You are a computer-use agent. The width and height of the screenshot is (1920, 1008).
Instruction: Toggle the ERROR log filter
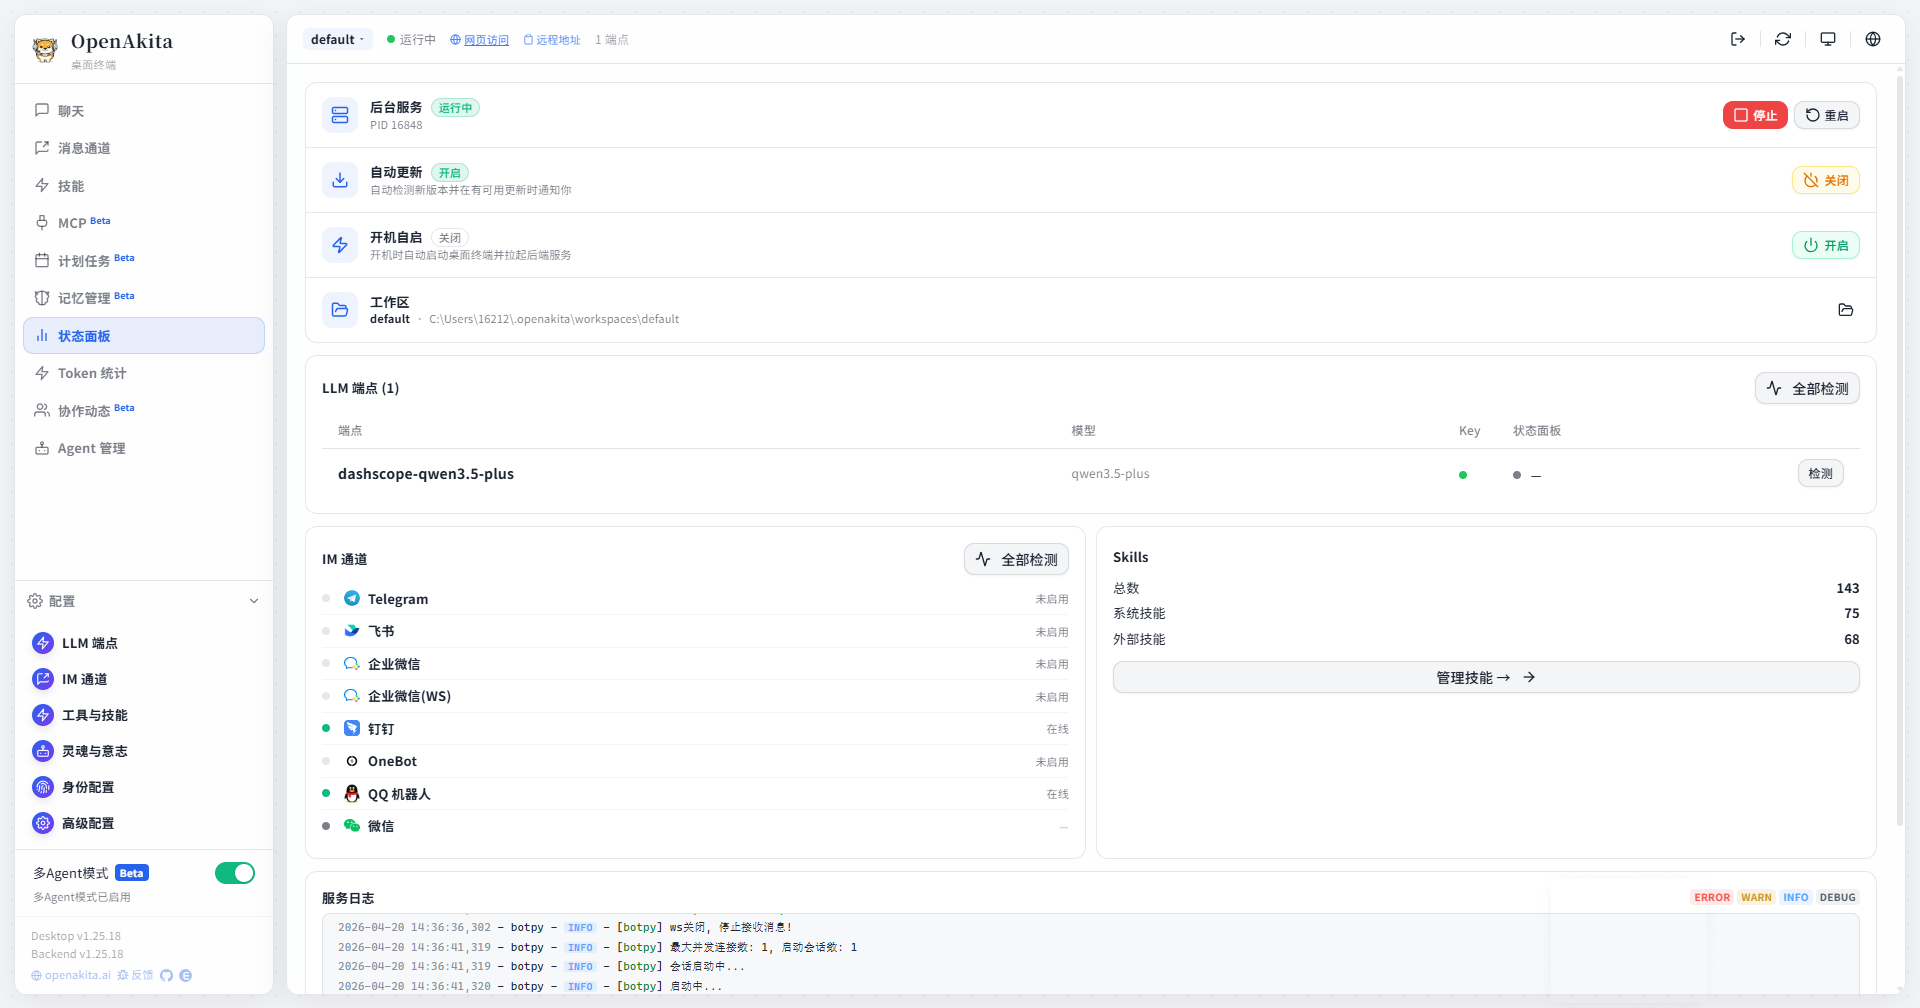(1712, 897)
